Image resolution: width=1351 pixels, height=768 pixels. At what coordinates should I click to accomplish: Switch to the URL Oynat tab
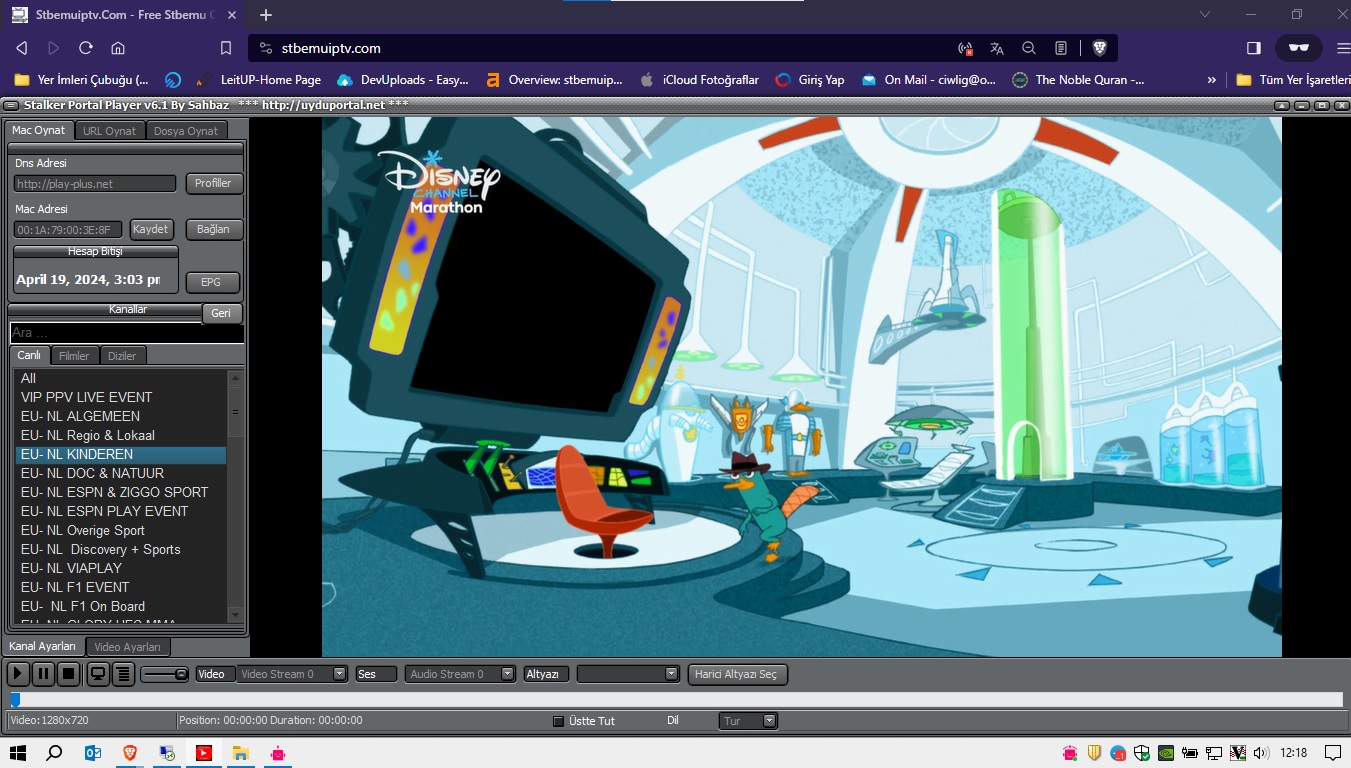(x=109, y=131)
